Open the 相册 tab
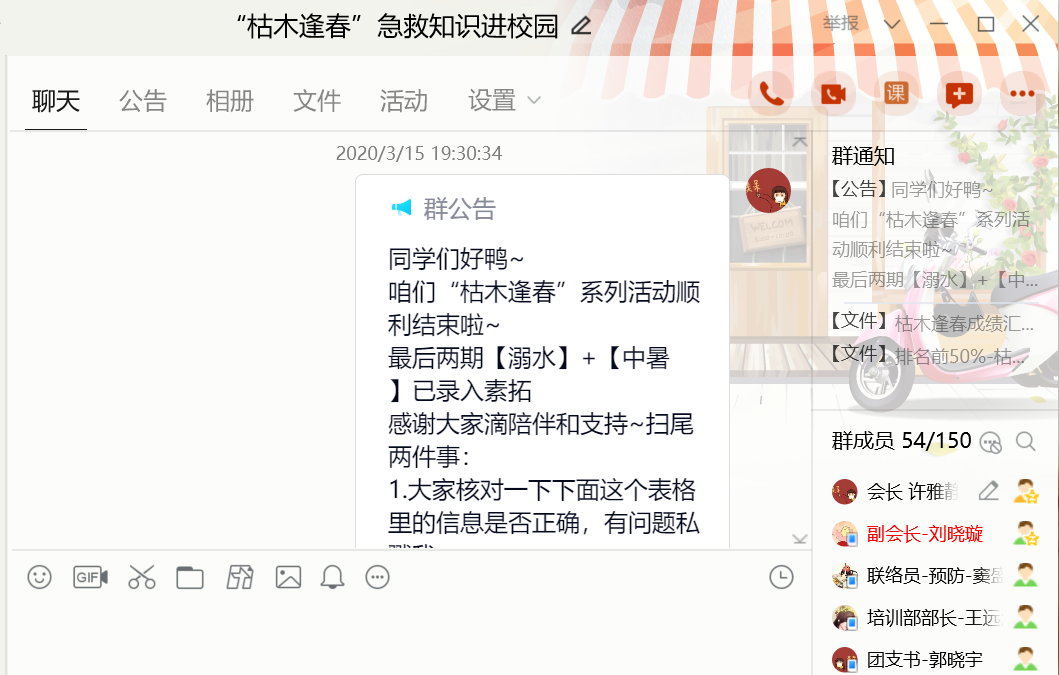Image resolution: width=1059 pixels, height=675 pixels. coord(230,100)
